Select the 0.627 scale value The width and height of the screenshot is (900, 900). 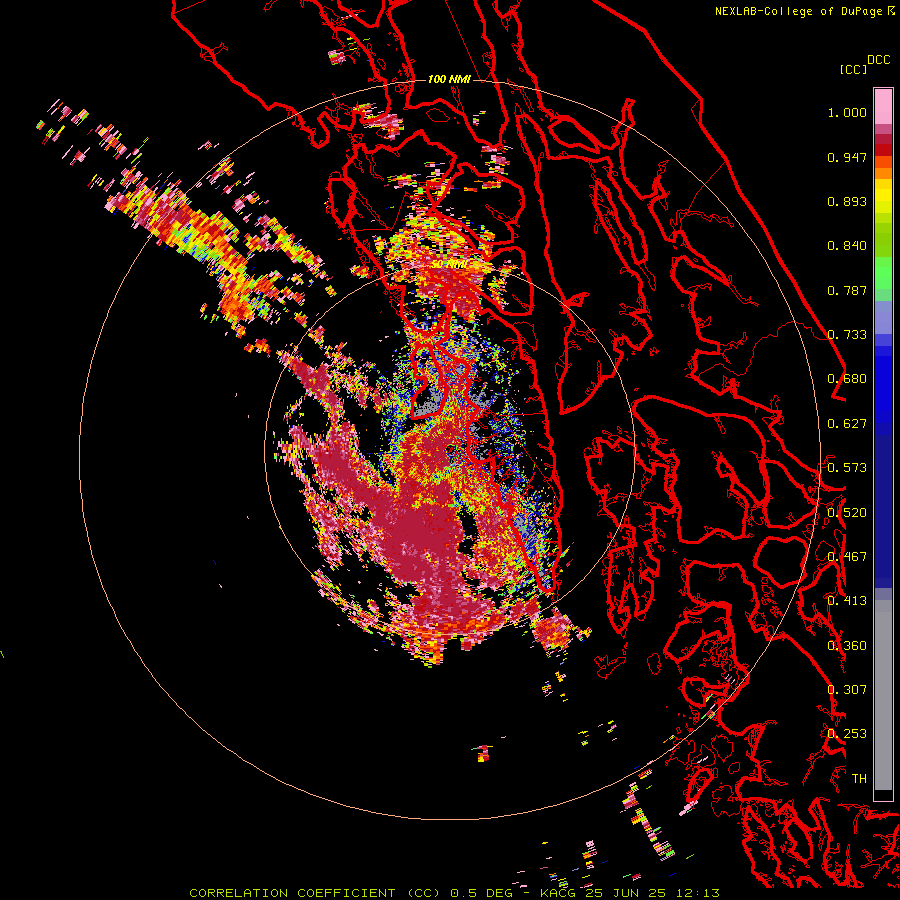[x=847, y=424]
